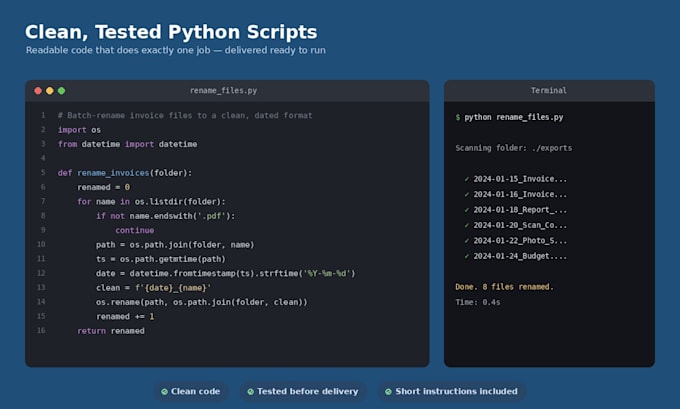This screenshot has height=409, width=680.
Task: Click the green maximize dot in the editor window
Action: (62, 91)
